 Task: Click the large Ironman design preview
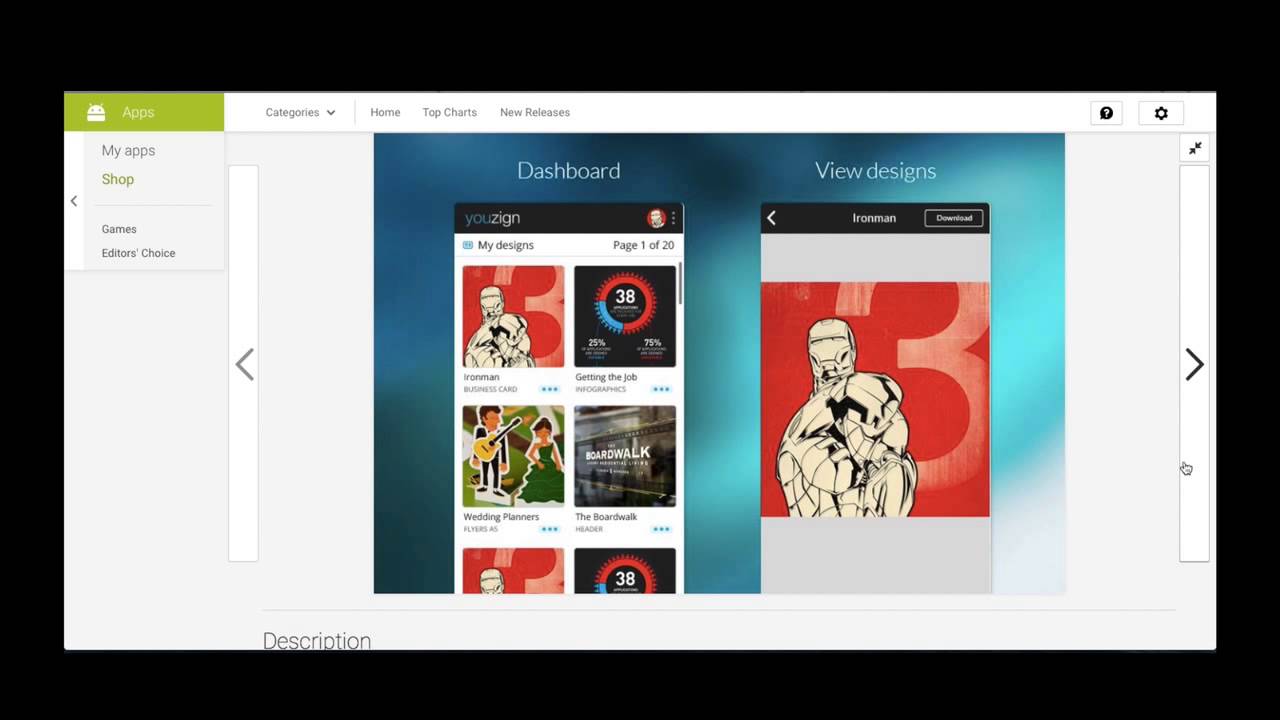pyautogui.click(x=875, y=400)
